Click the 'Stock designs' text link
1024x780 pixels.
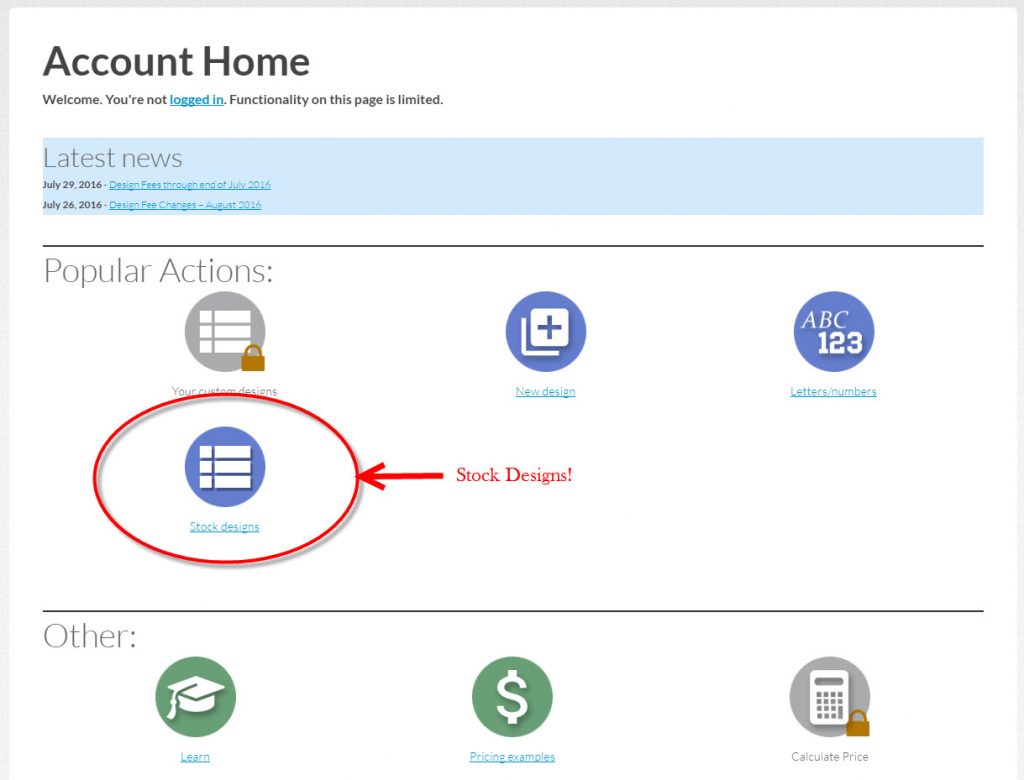[224, 527]
